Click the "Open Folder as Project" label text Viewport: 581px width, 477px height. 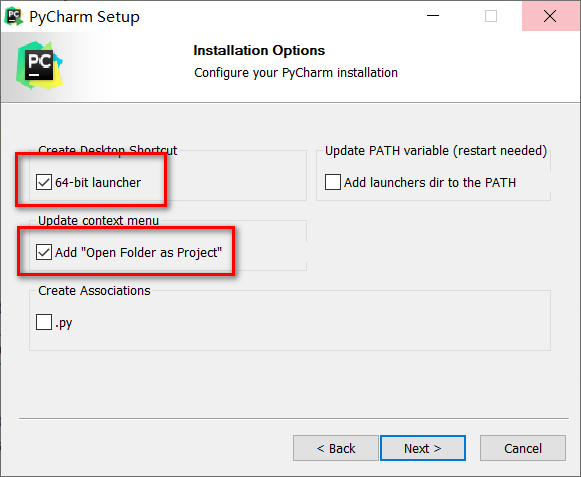click(x=152, y=252)
